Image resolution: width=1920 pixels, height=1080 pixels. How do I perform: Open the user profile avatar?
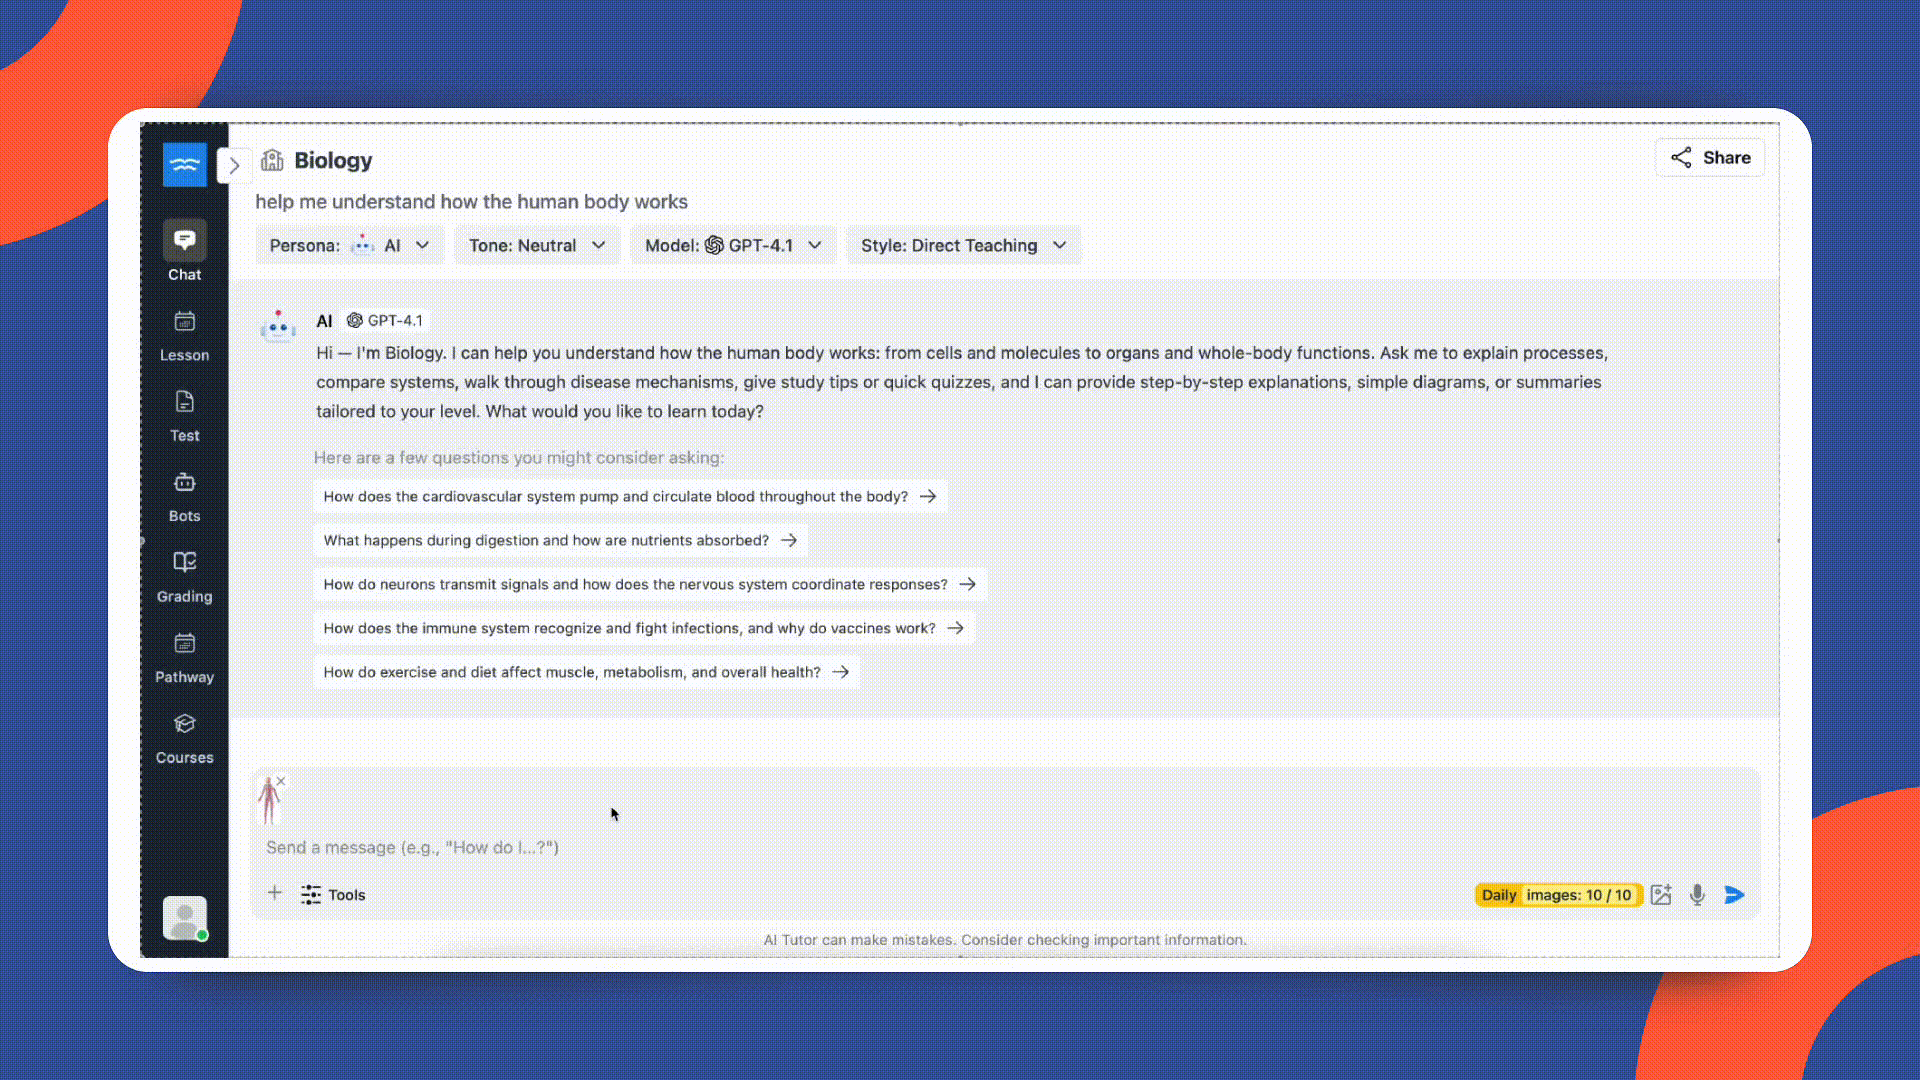click(x=185, y=918)
